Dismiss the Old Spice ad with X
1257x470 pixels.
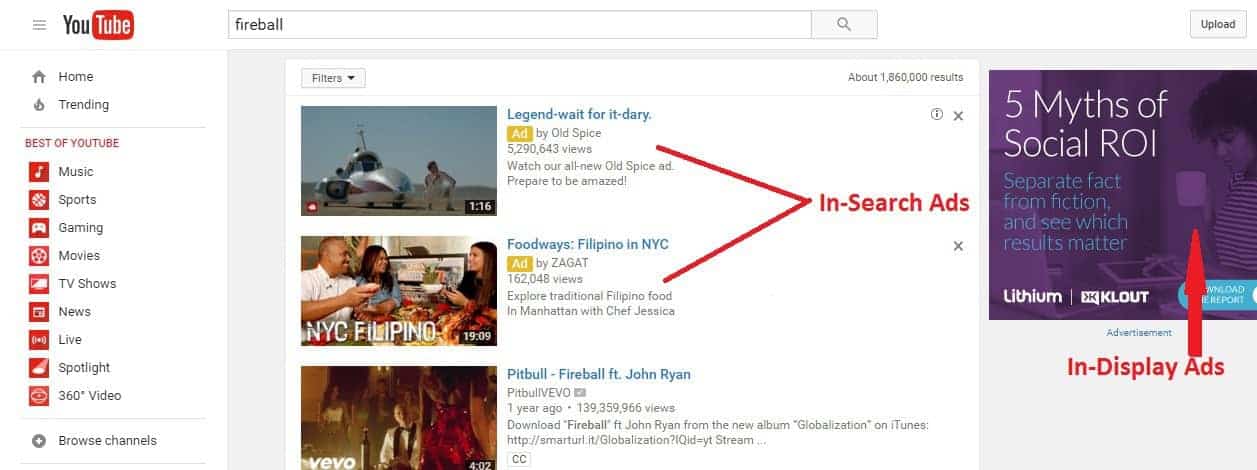(958, 116)
